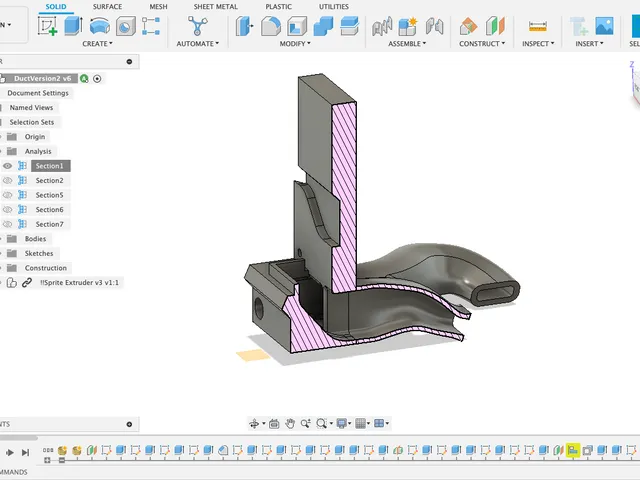Select the yellow highlighted feature in timeline

[573, 450]
